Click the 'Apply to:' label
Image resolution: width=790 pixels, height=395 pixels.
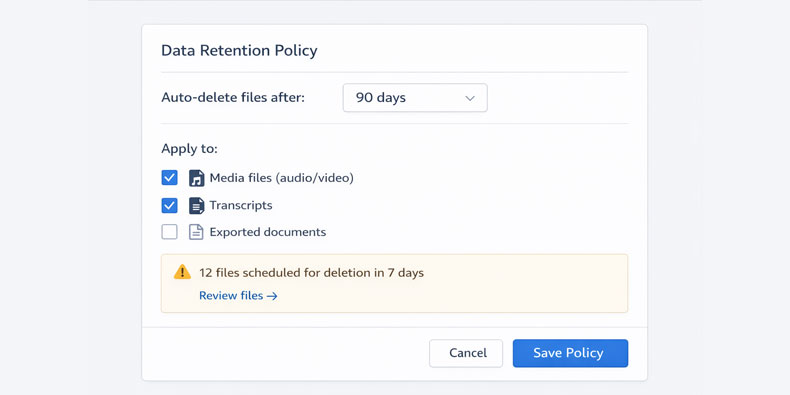[189, 149]
